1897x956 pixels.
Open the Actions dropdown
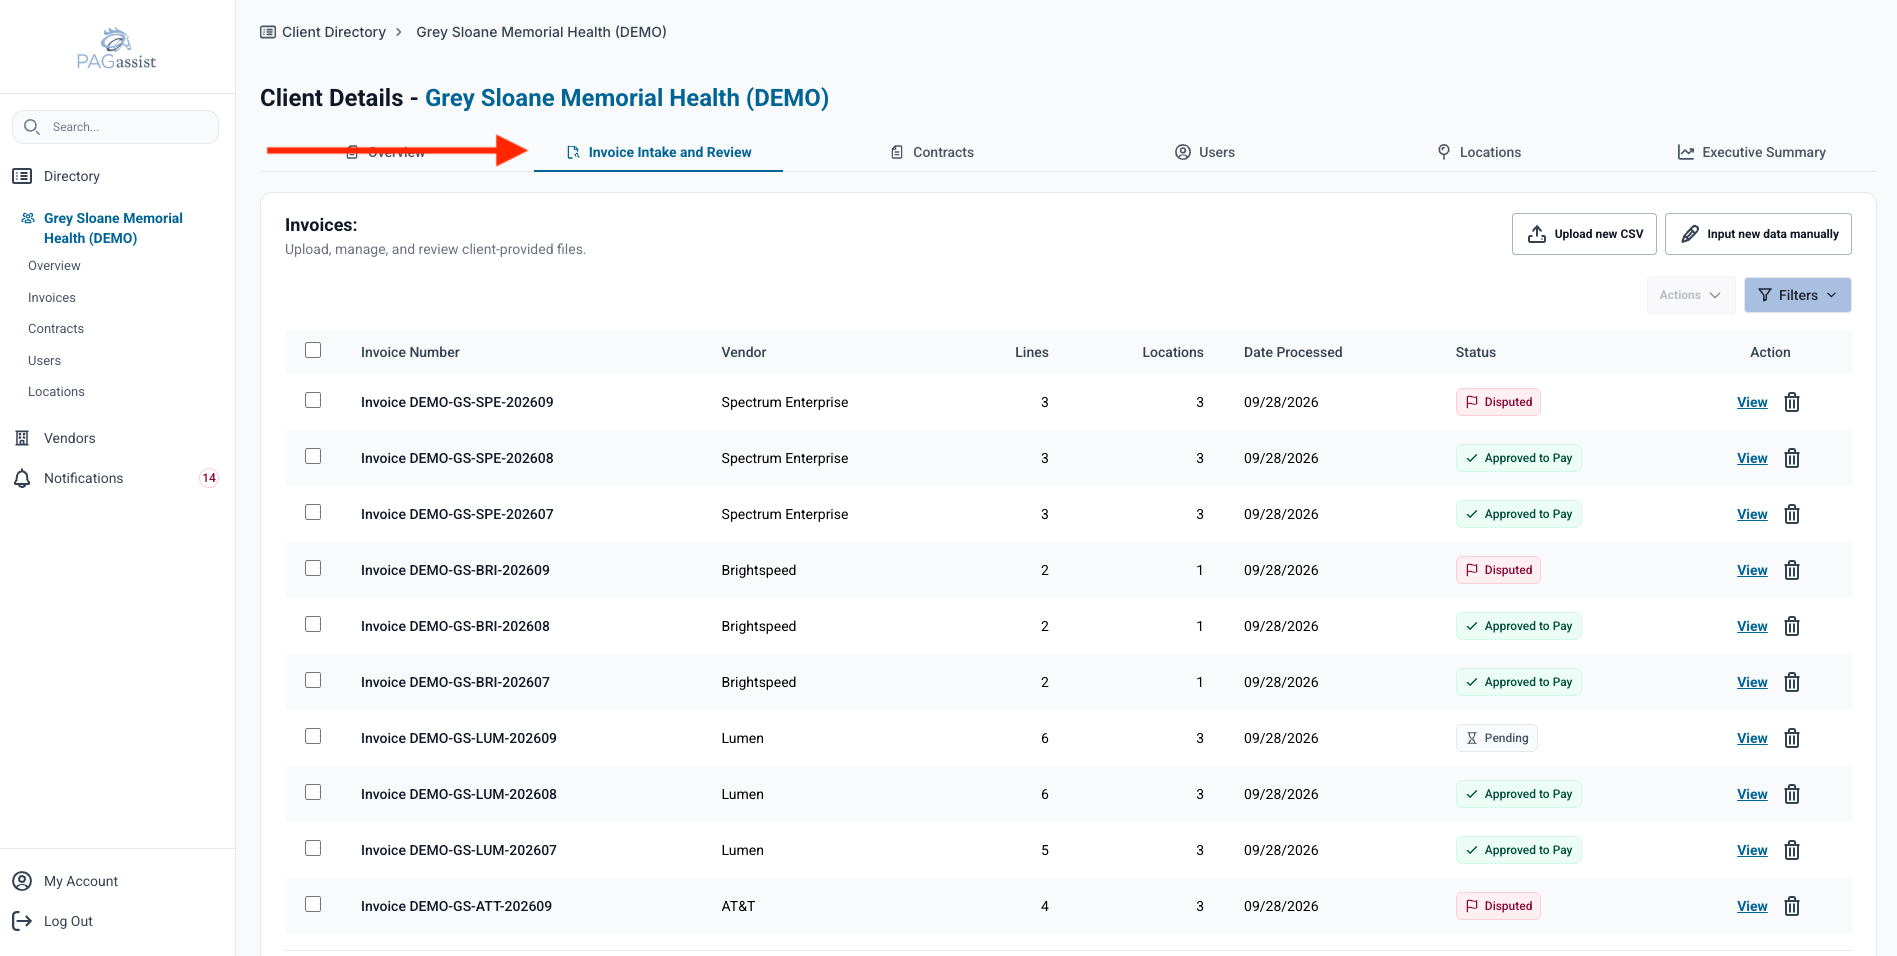(1690, 295)
